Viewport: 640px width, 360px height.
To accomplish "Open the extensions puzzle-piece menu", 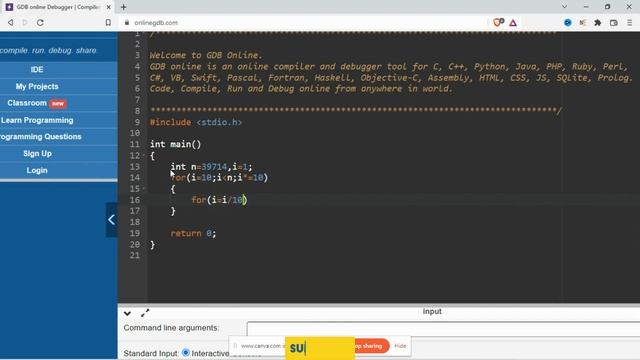I will pos(598,23).
